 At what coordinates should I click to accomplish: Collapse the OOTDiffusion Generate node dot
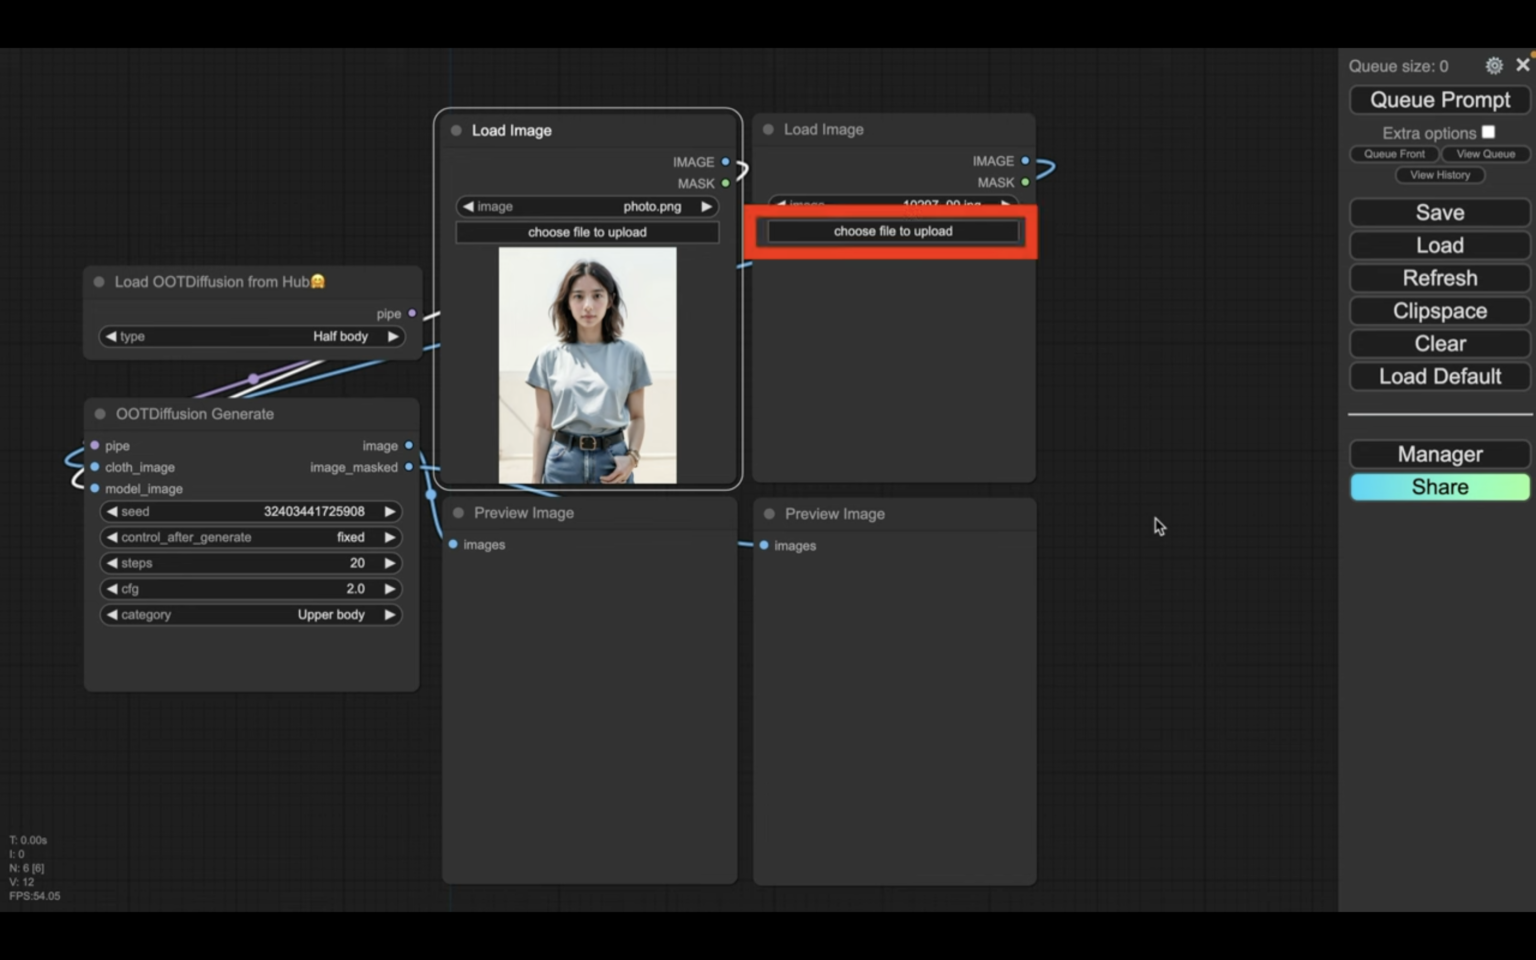[x=100, y=414]
